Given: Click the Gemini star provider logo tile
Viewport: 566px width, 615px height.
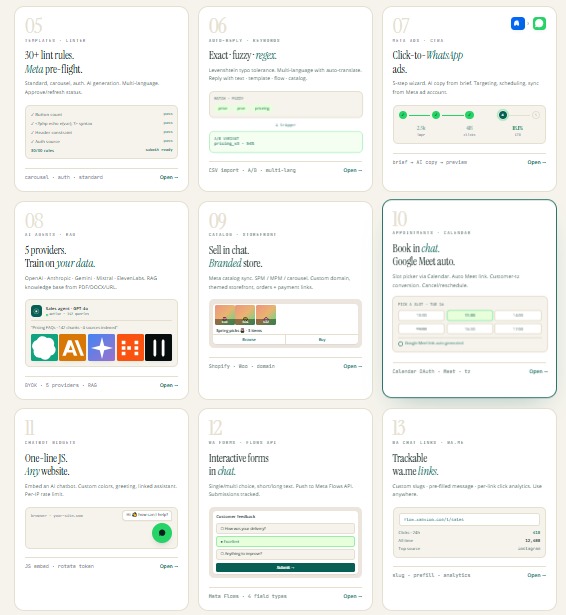Looking at the screenshot, I should point(102,348).
